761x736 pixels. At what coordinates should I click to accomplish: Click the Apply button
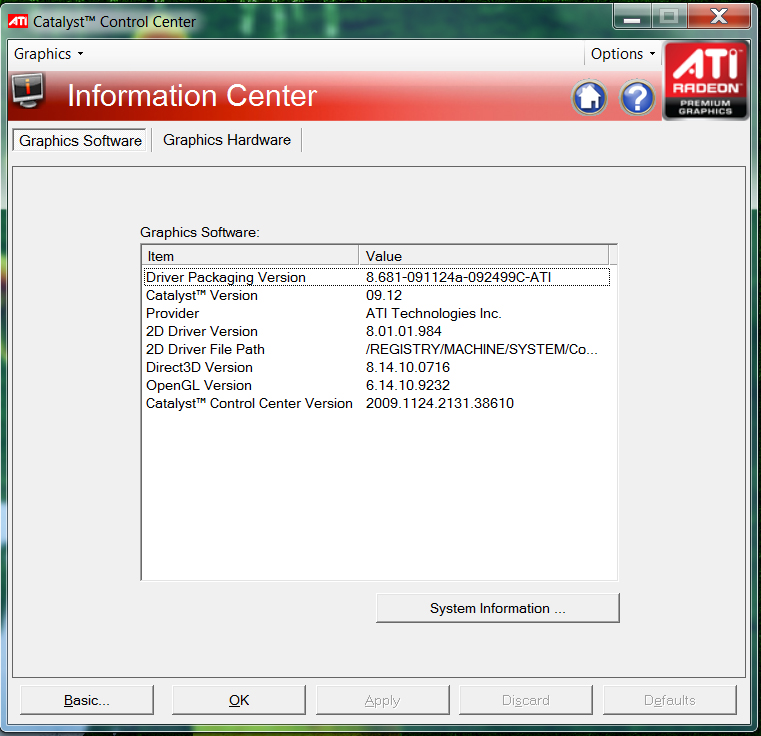pyautogui.click(x=382, y=700)
